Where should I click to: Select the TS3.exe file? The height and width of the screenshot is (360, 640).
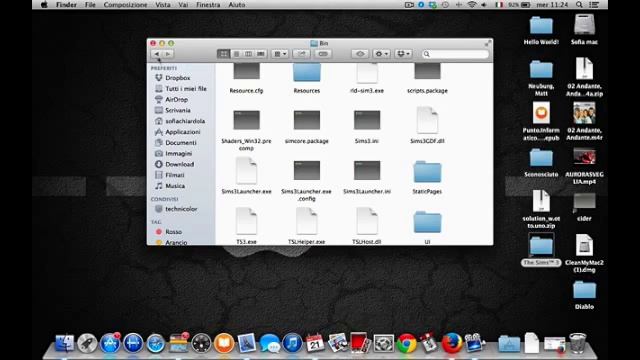(246, 221)
